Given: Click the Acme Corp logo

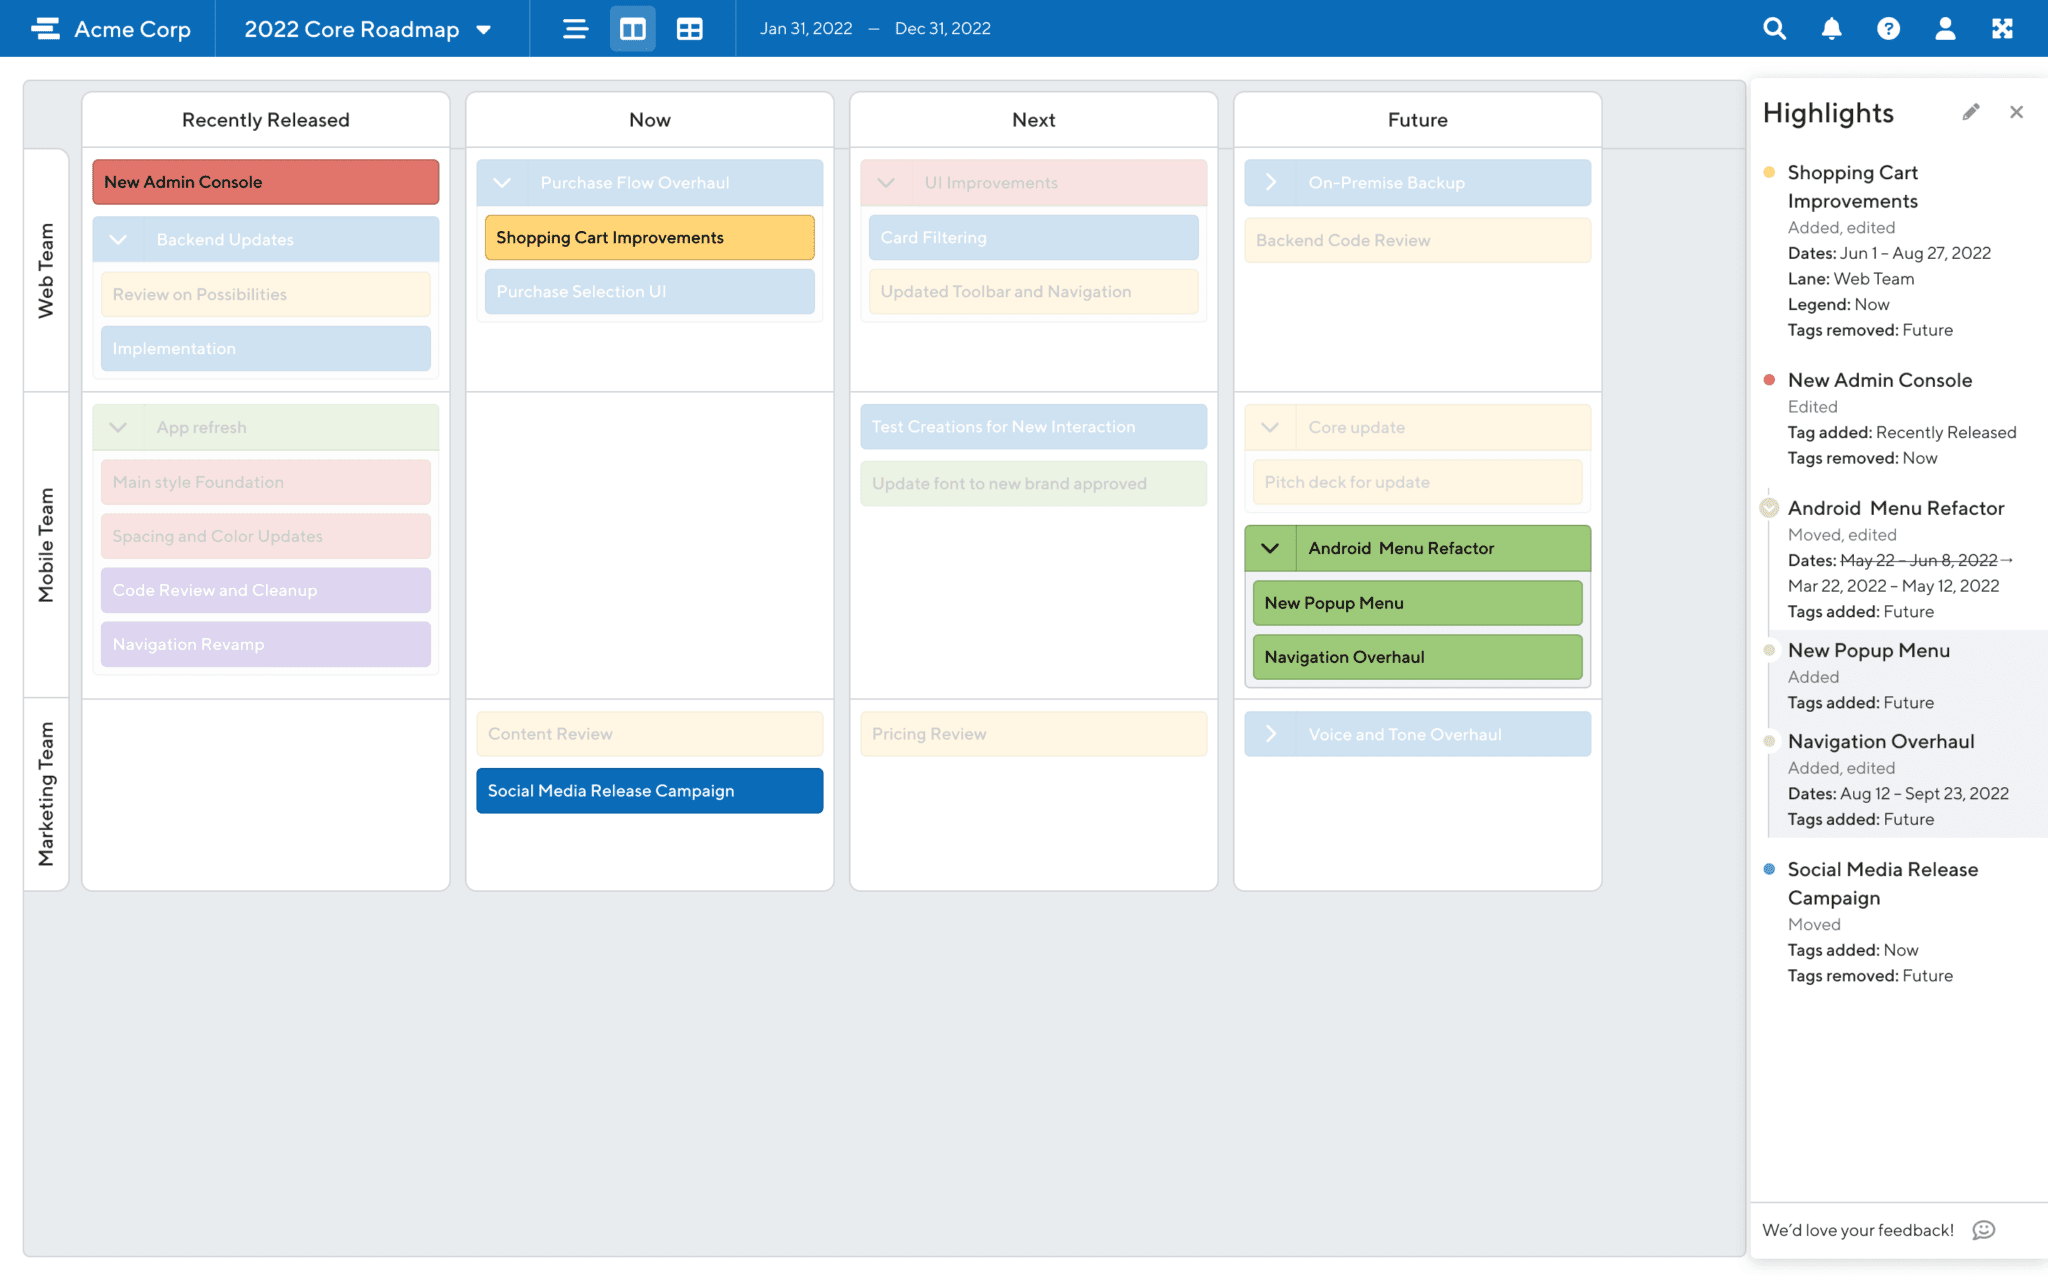Looking at the screenshot, I should [110, 28].
